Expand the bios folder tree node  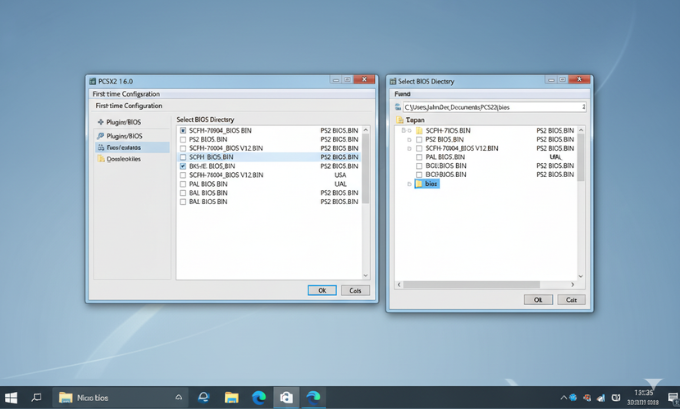tap(408, 184)
